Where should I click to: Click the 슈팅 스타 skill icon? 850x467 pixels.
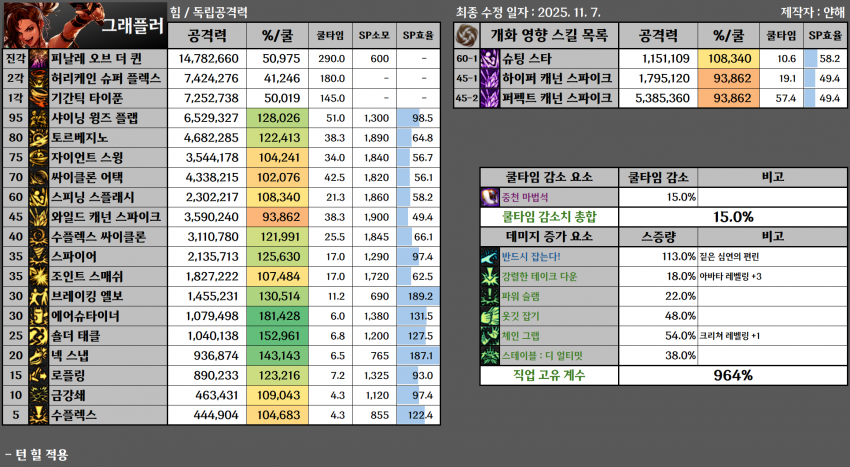[x=490, y=60]
